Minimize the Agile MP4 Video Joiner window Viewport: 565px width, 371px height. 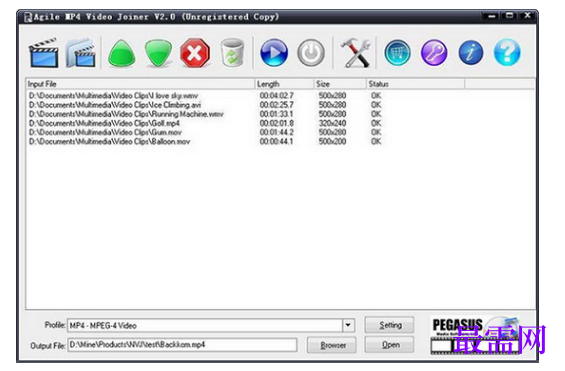point(491,16)
